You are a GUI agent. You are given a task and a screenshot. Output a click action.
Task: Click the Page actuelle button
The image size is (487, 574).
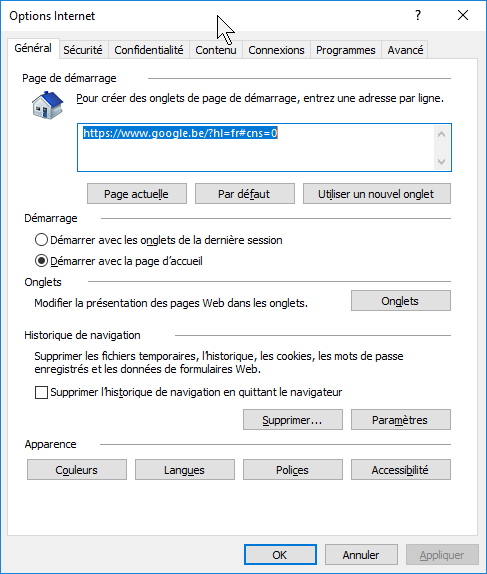click(x=137, y=194)
